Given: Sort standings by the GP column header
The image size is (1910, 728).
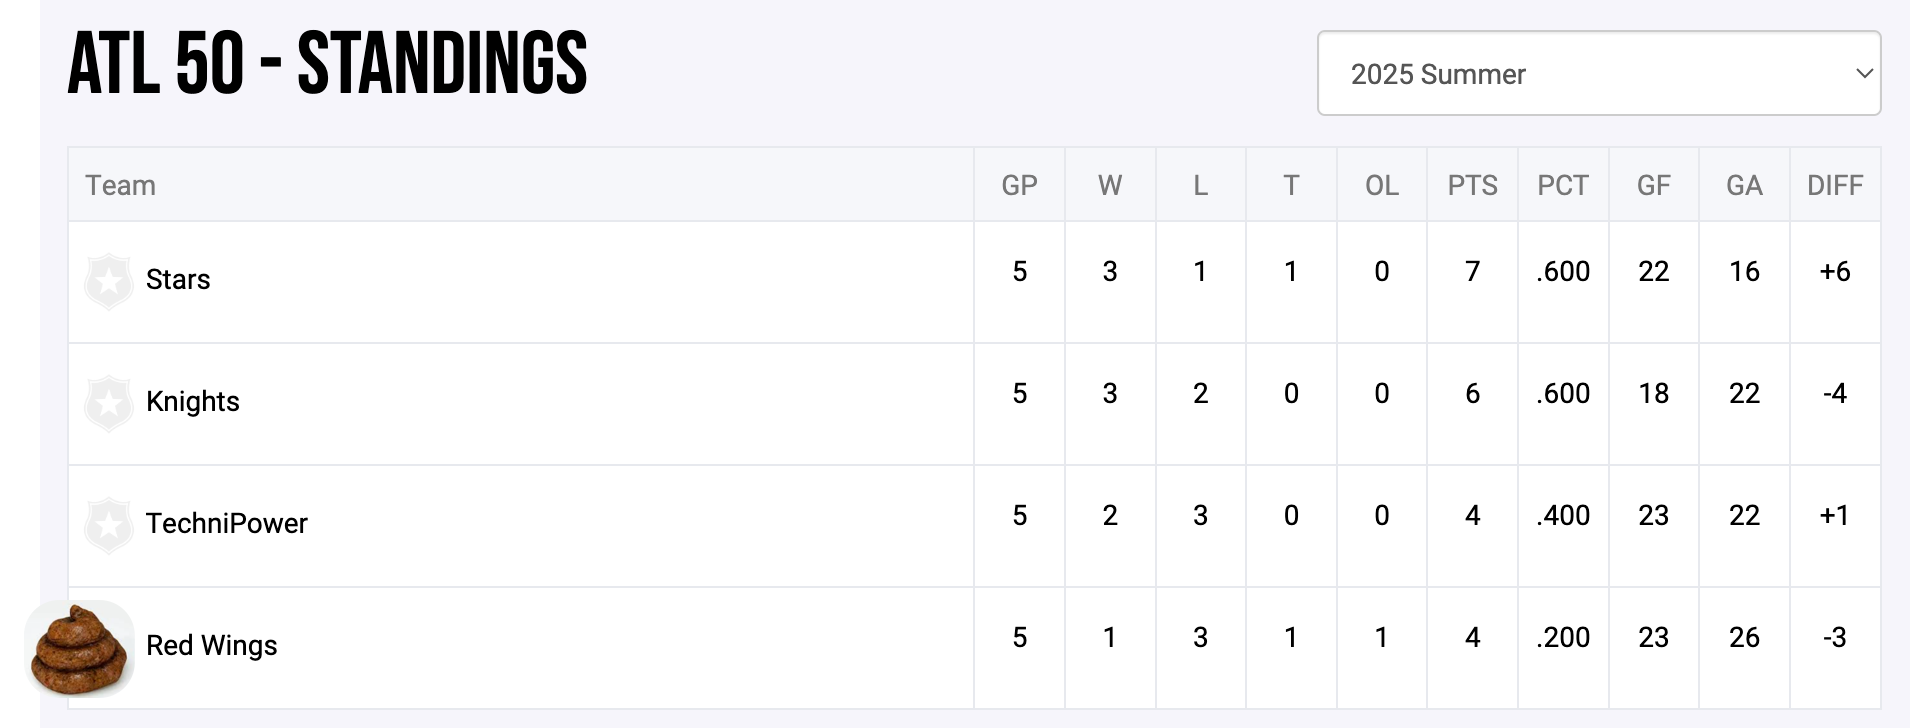Looking at the screenshot, I should point(1019,186).
